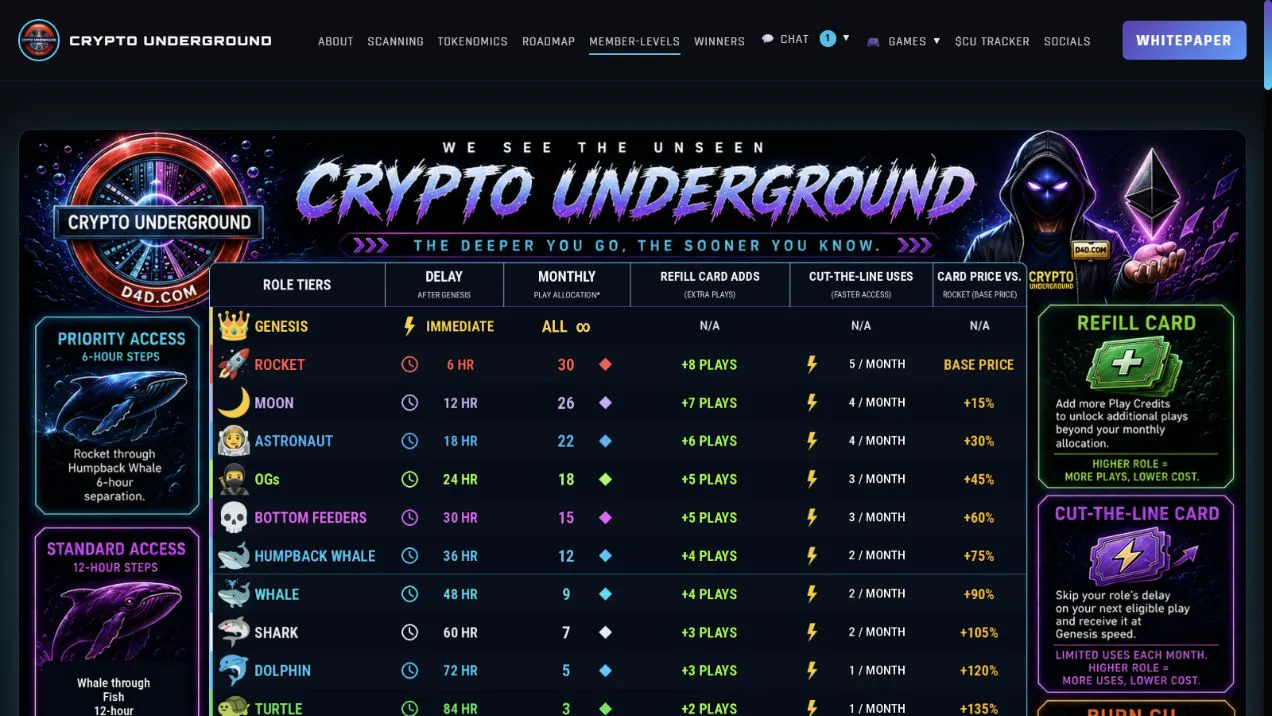The height and width of the screenshot is (716, 1272).
Task: Click the ALL ∞ allocation value
Action: (566, 326)
